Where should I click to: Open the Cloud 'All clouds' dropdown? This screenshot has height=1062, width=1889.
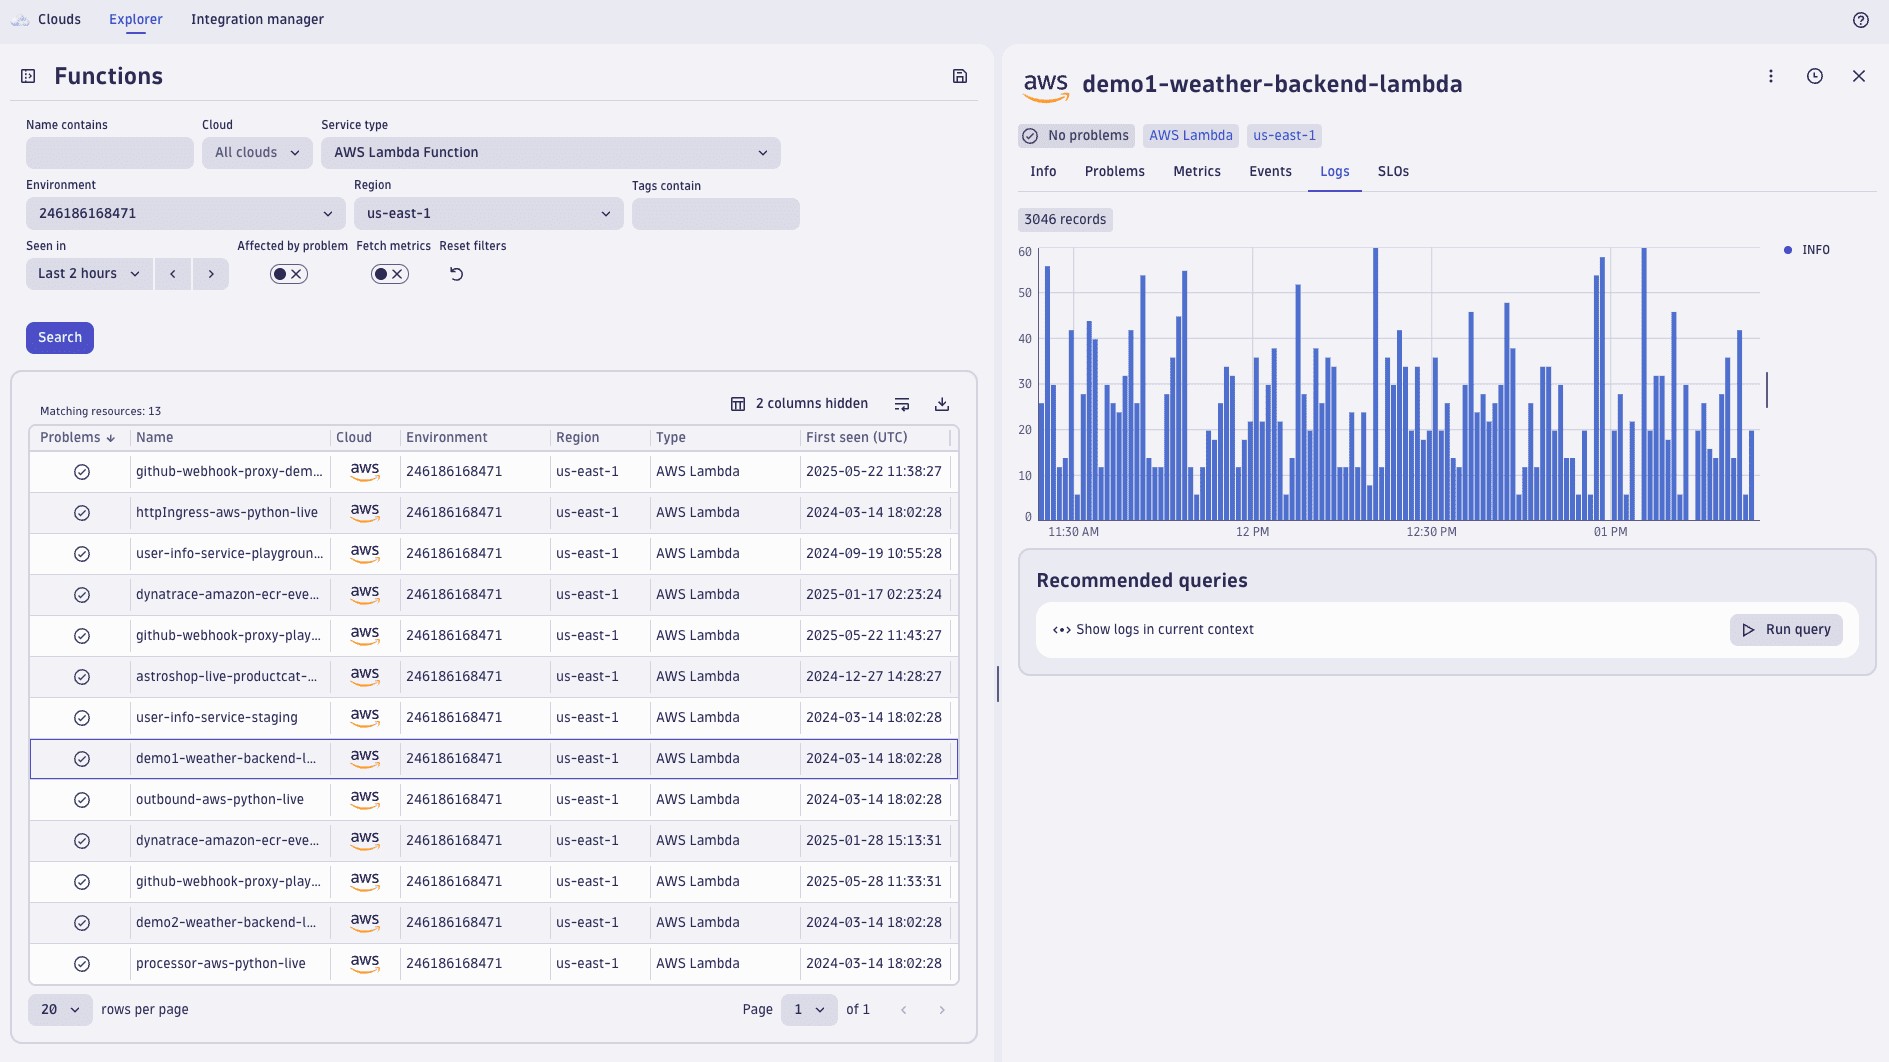257,153
